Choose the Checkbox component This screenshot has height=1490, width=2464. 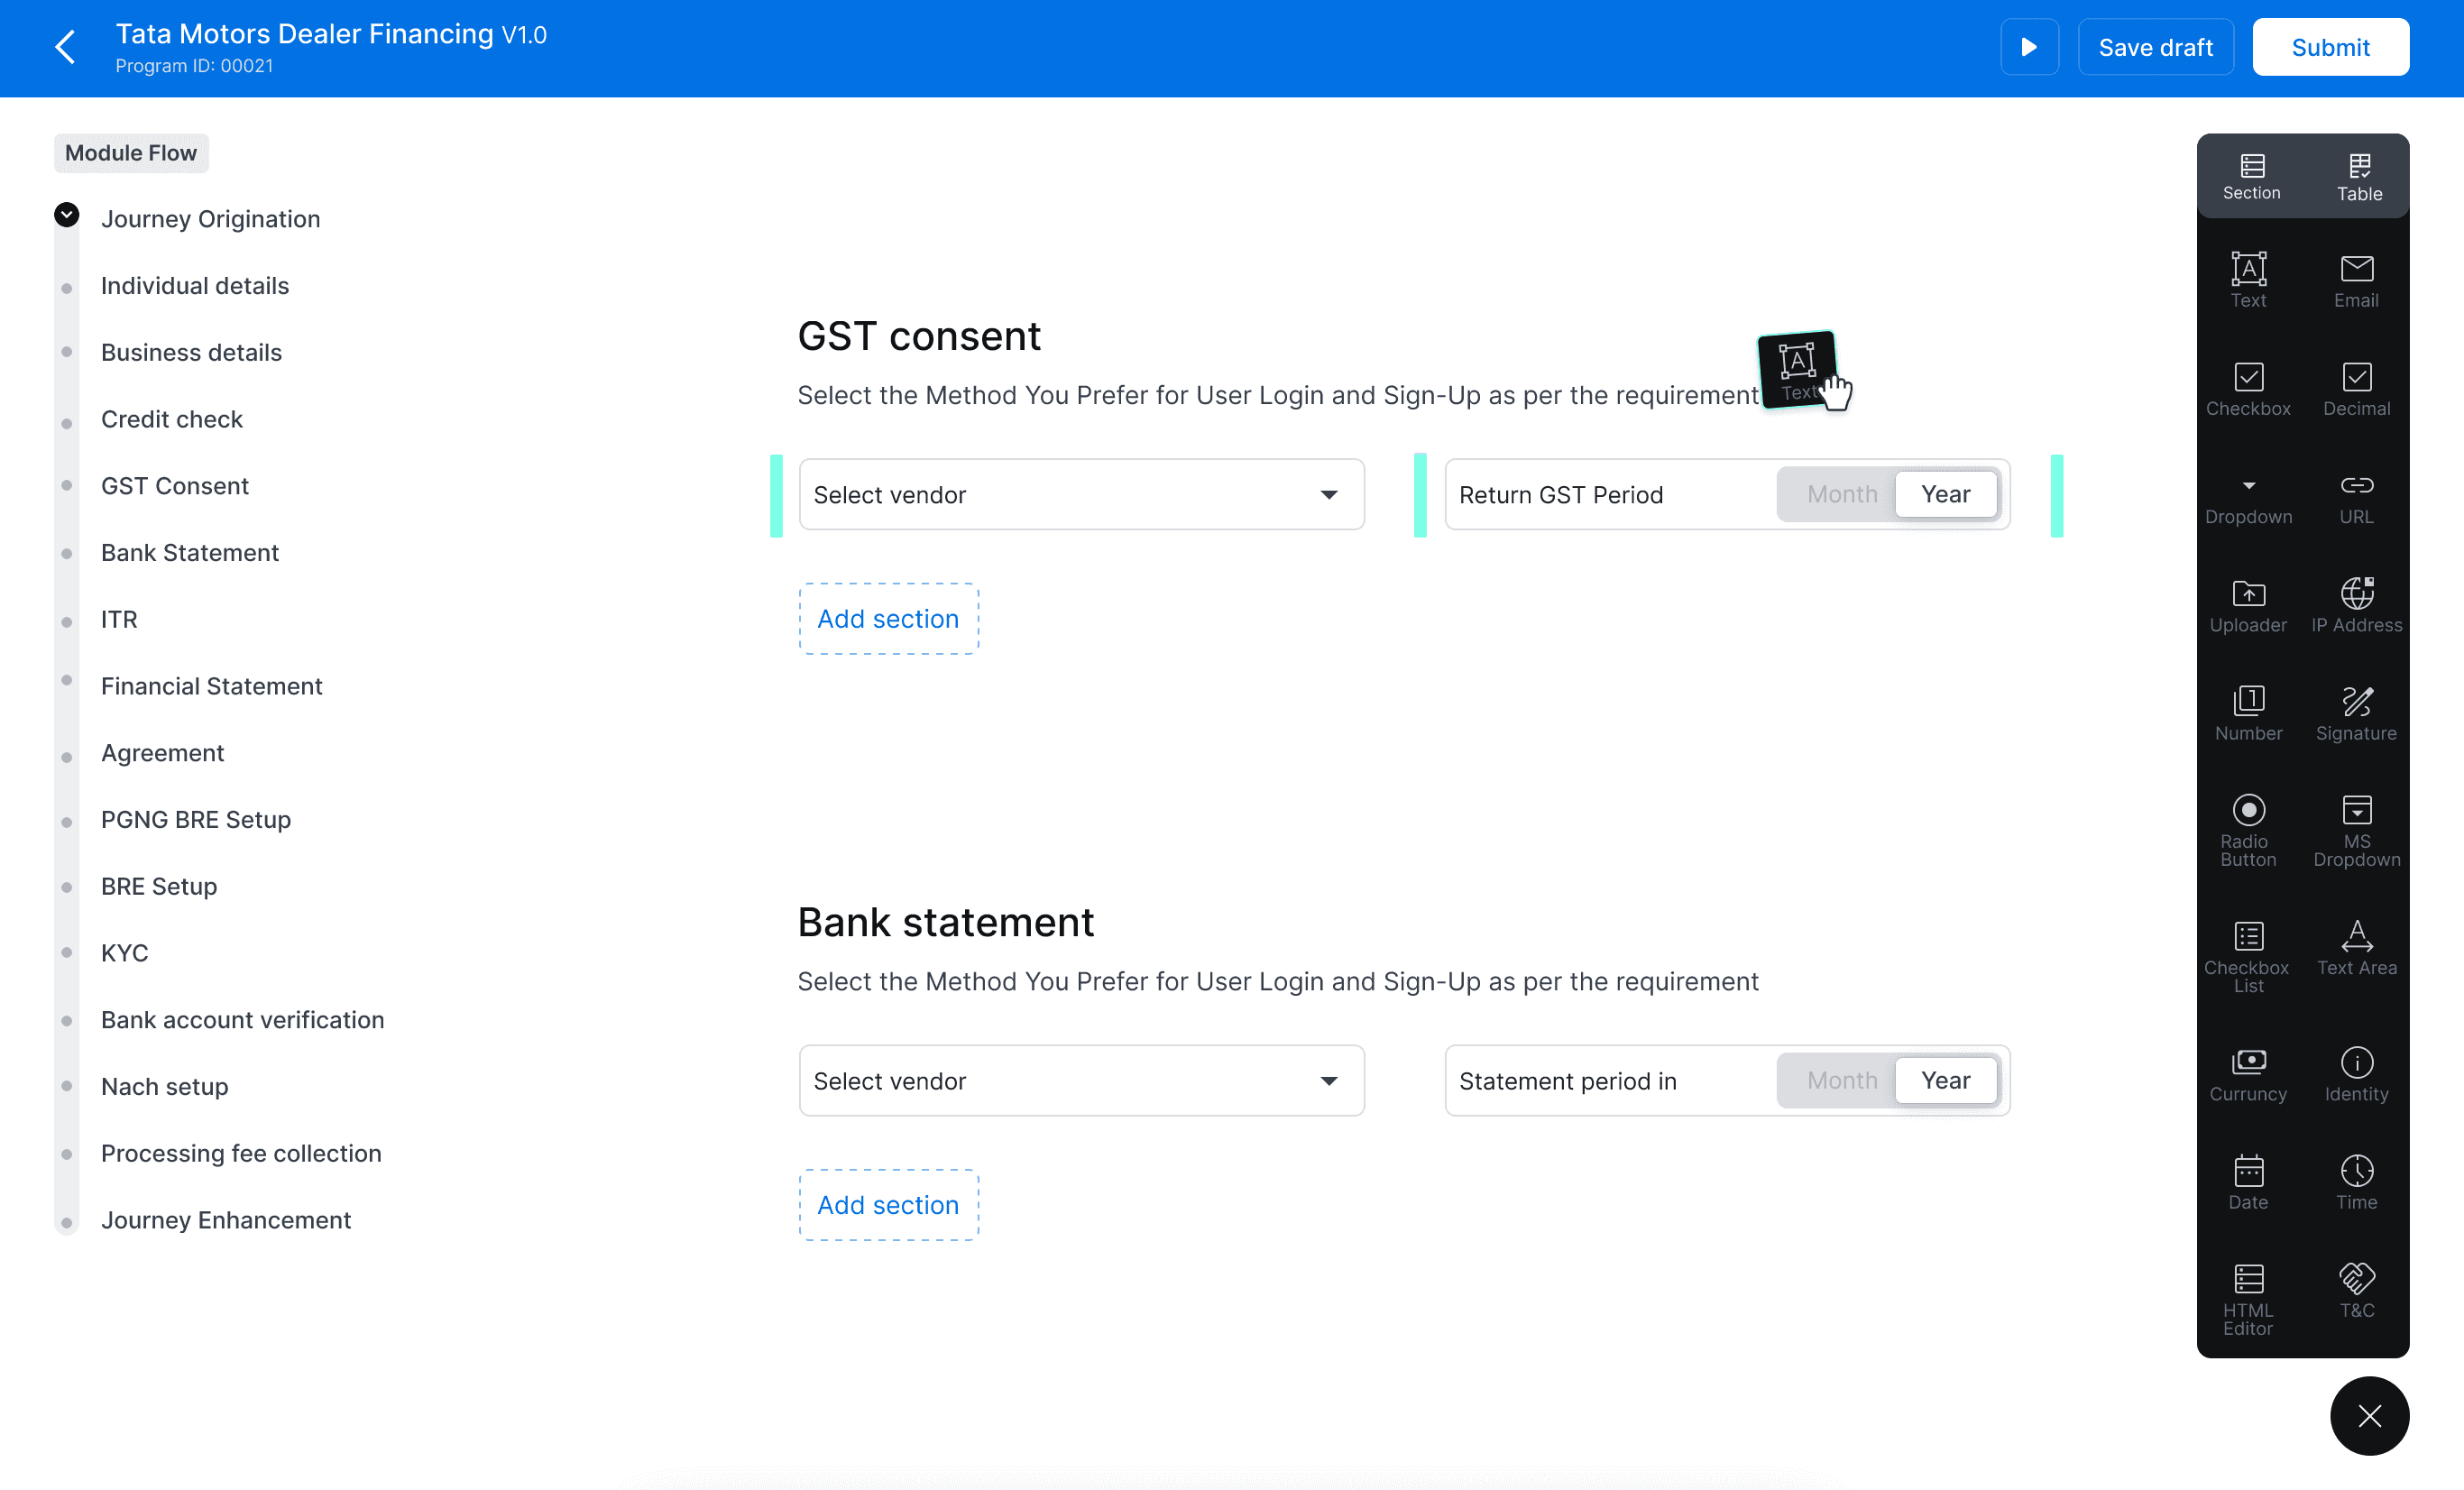pos(2248,389)
